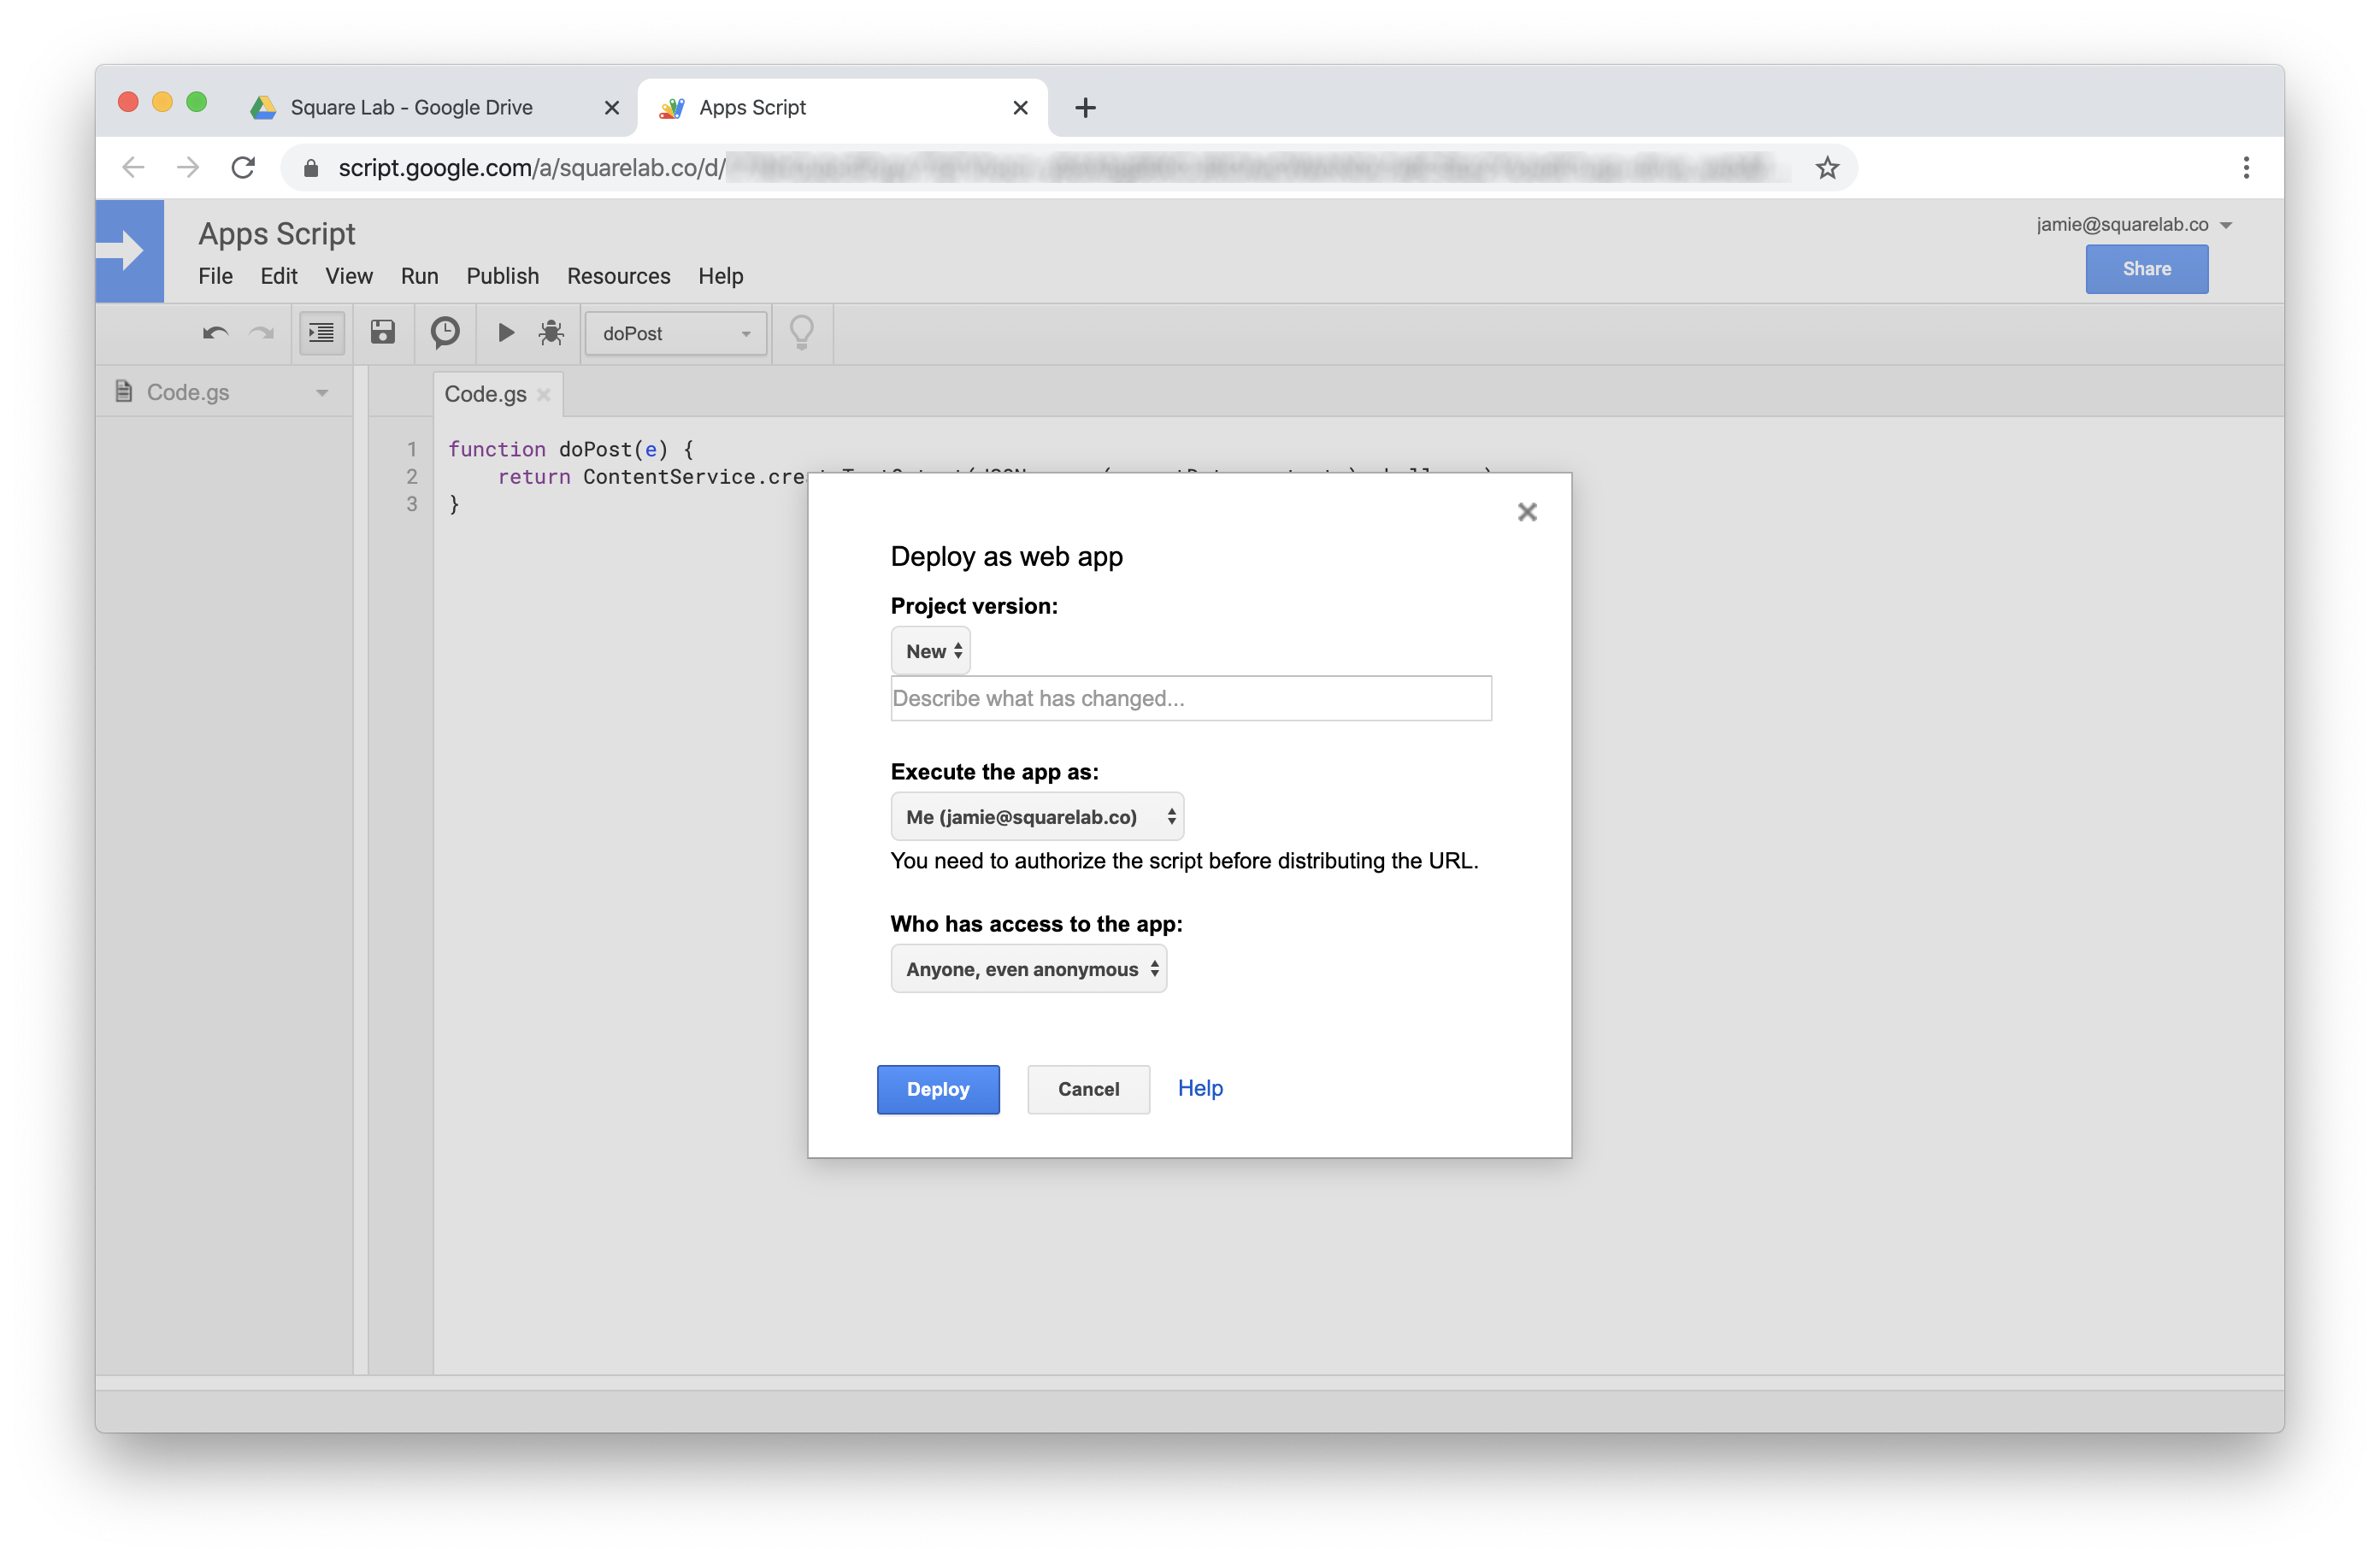
Task: Click the Run/Play icon in toolbar
Action: pos(504,332)
